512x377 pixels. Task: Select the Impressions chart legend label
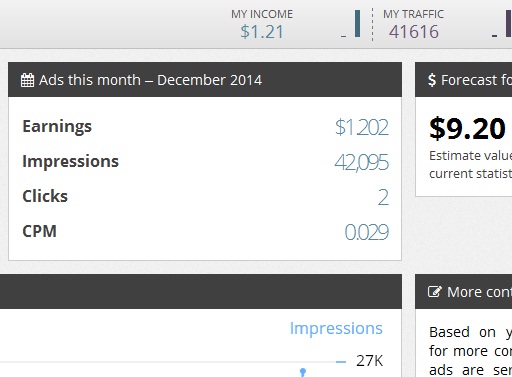pyautogui.click(x=336, y=329)
